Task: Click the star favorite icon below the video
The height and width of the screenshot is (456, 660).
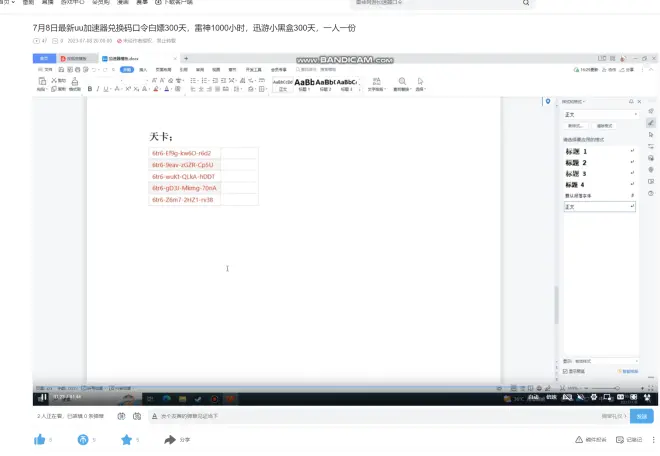Action: click(x=127, y=439)
